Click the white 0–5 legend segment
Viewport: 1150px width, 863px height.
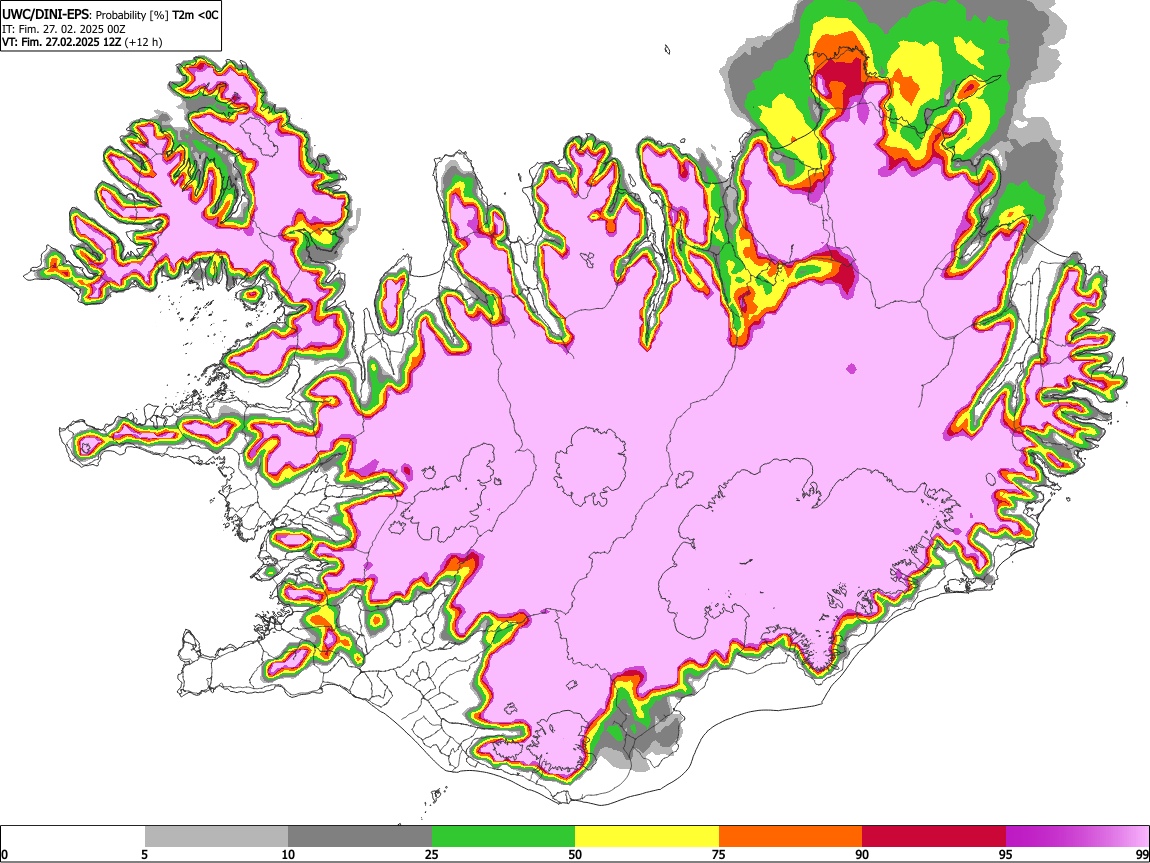[73, 837]
